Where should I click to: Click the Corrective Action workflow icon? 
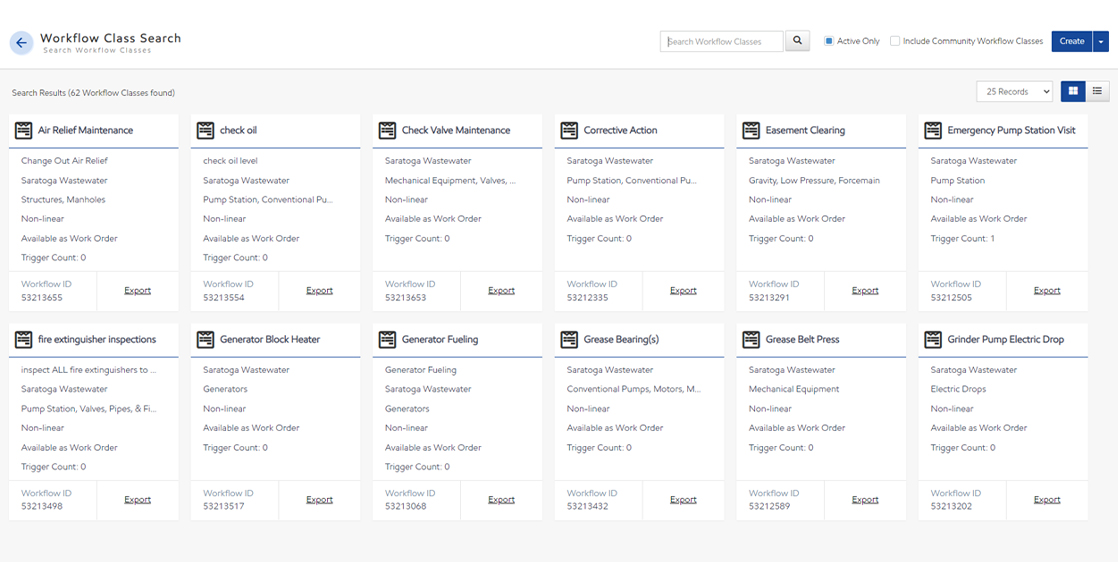coord(569,131)
